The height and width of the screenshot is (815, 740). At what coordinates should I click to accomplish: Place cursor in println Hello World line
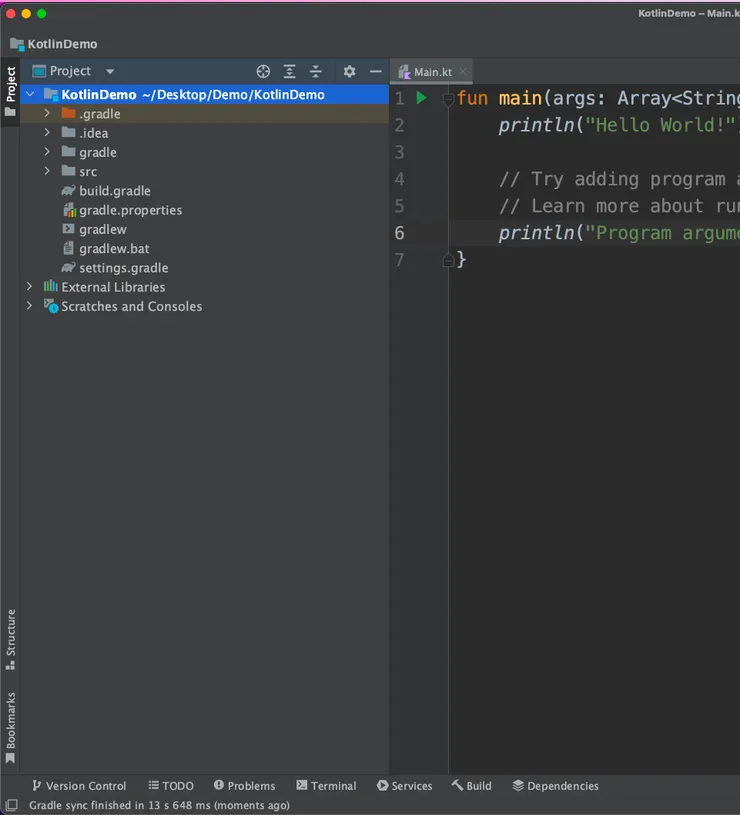pos(617,125)
